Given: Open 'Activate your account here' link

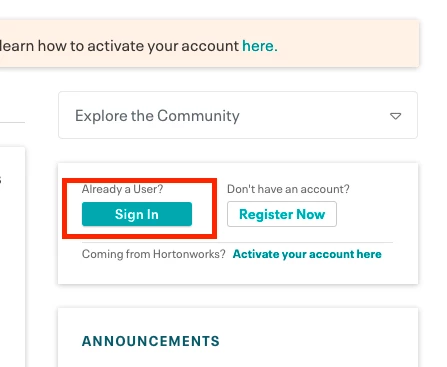Looking at the screenshot, I should (x=307, y=254).
